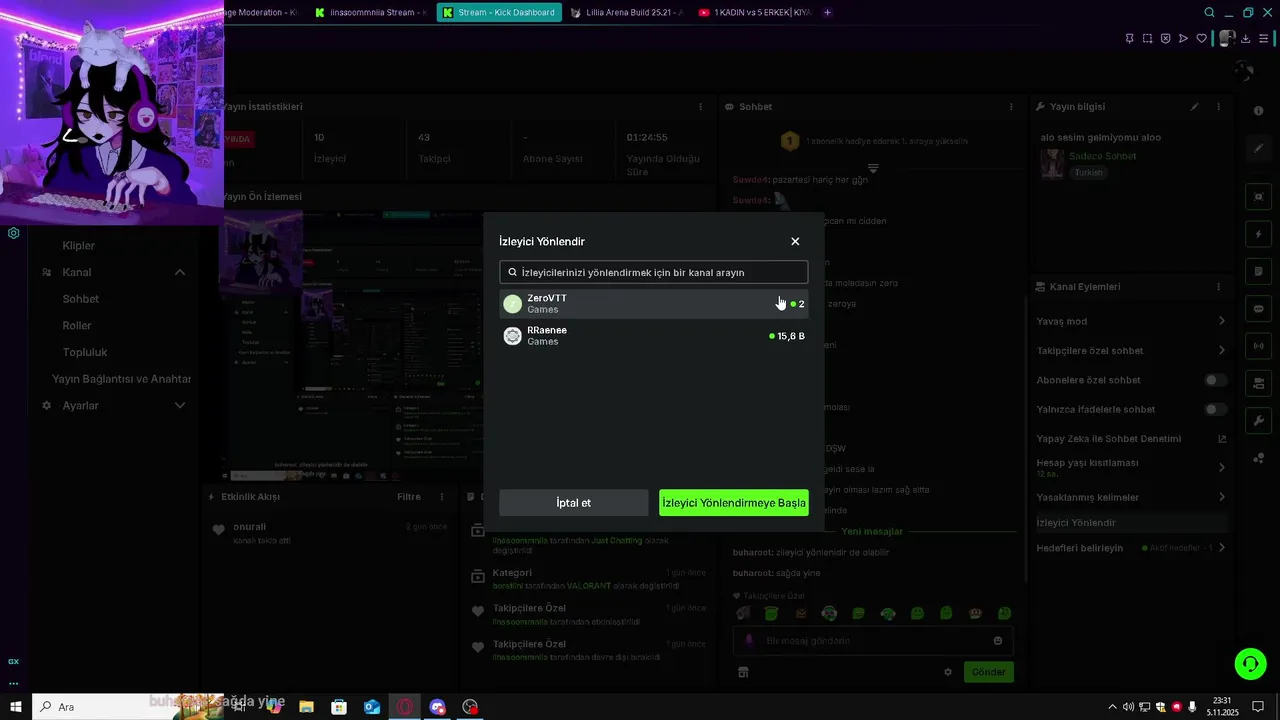Image resolution: width=1280 pixels, height=720 pixels.
Task: Focus the channel search field in the dialog
Action: (x=653, y=272)
